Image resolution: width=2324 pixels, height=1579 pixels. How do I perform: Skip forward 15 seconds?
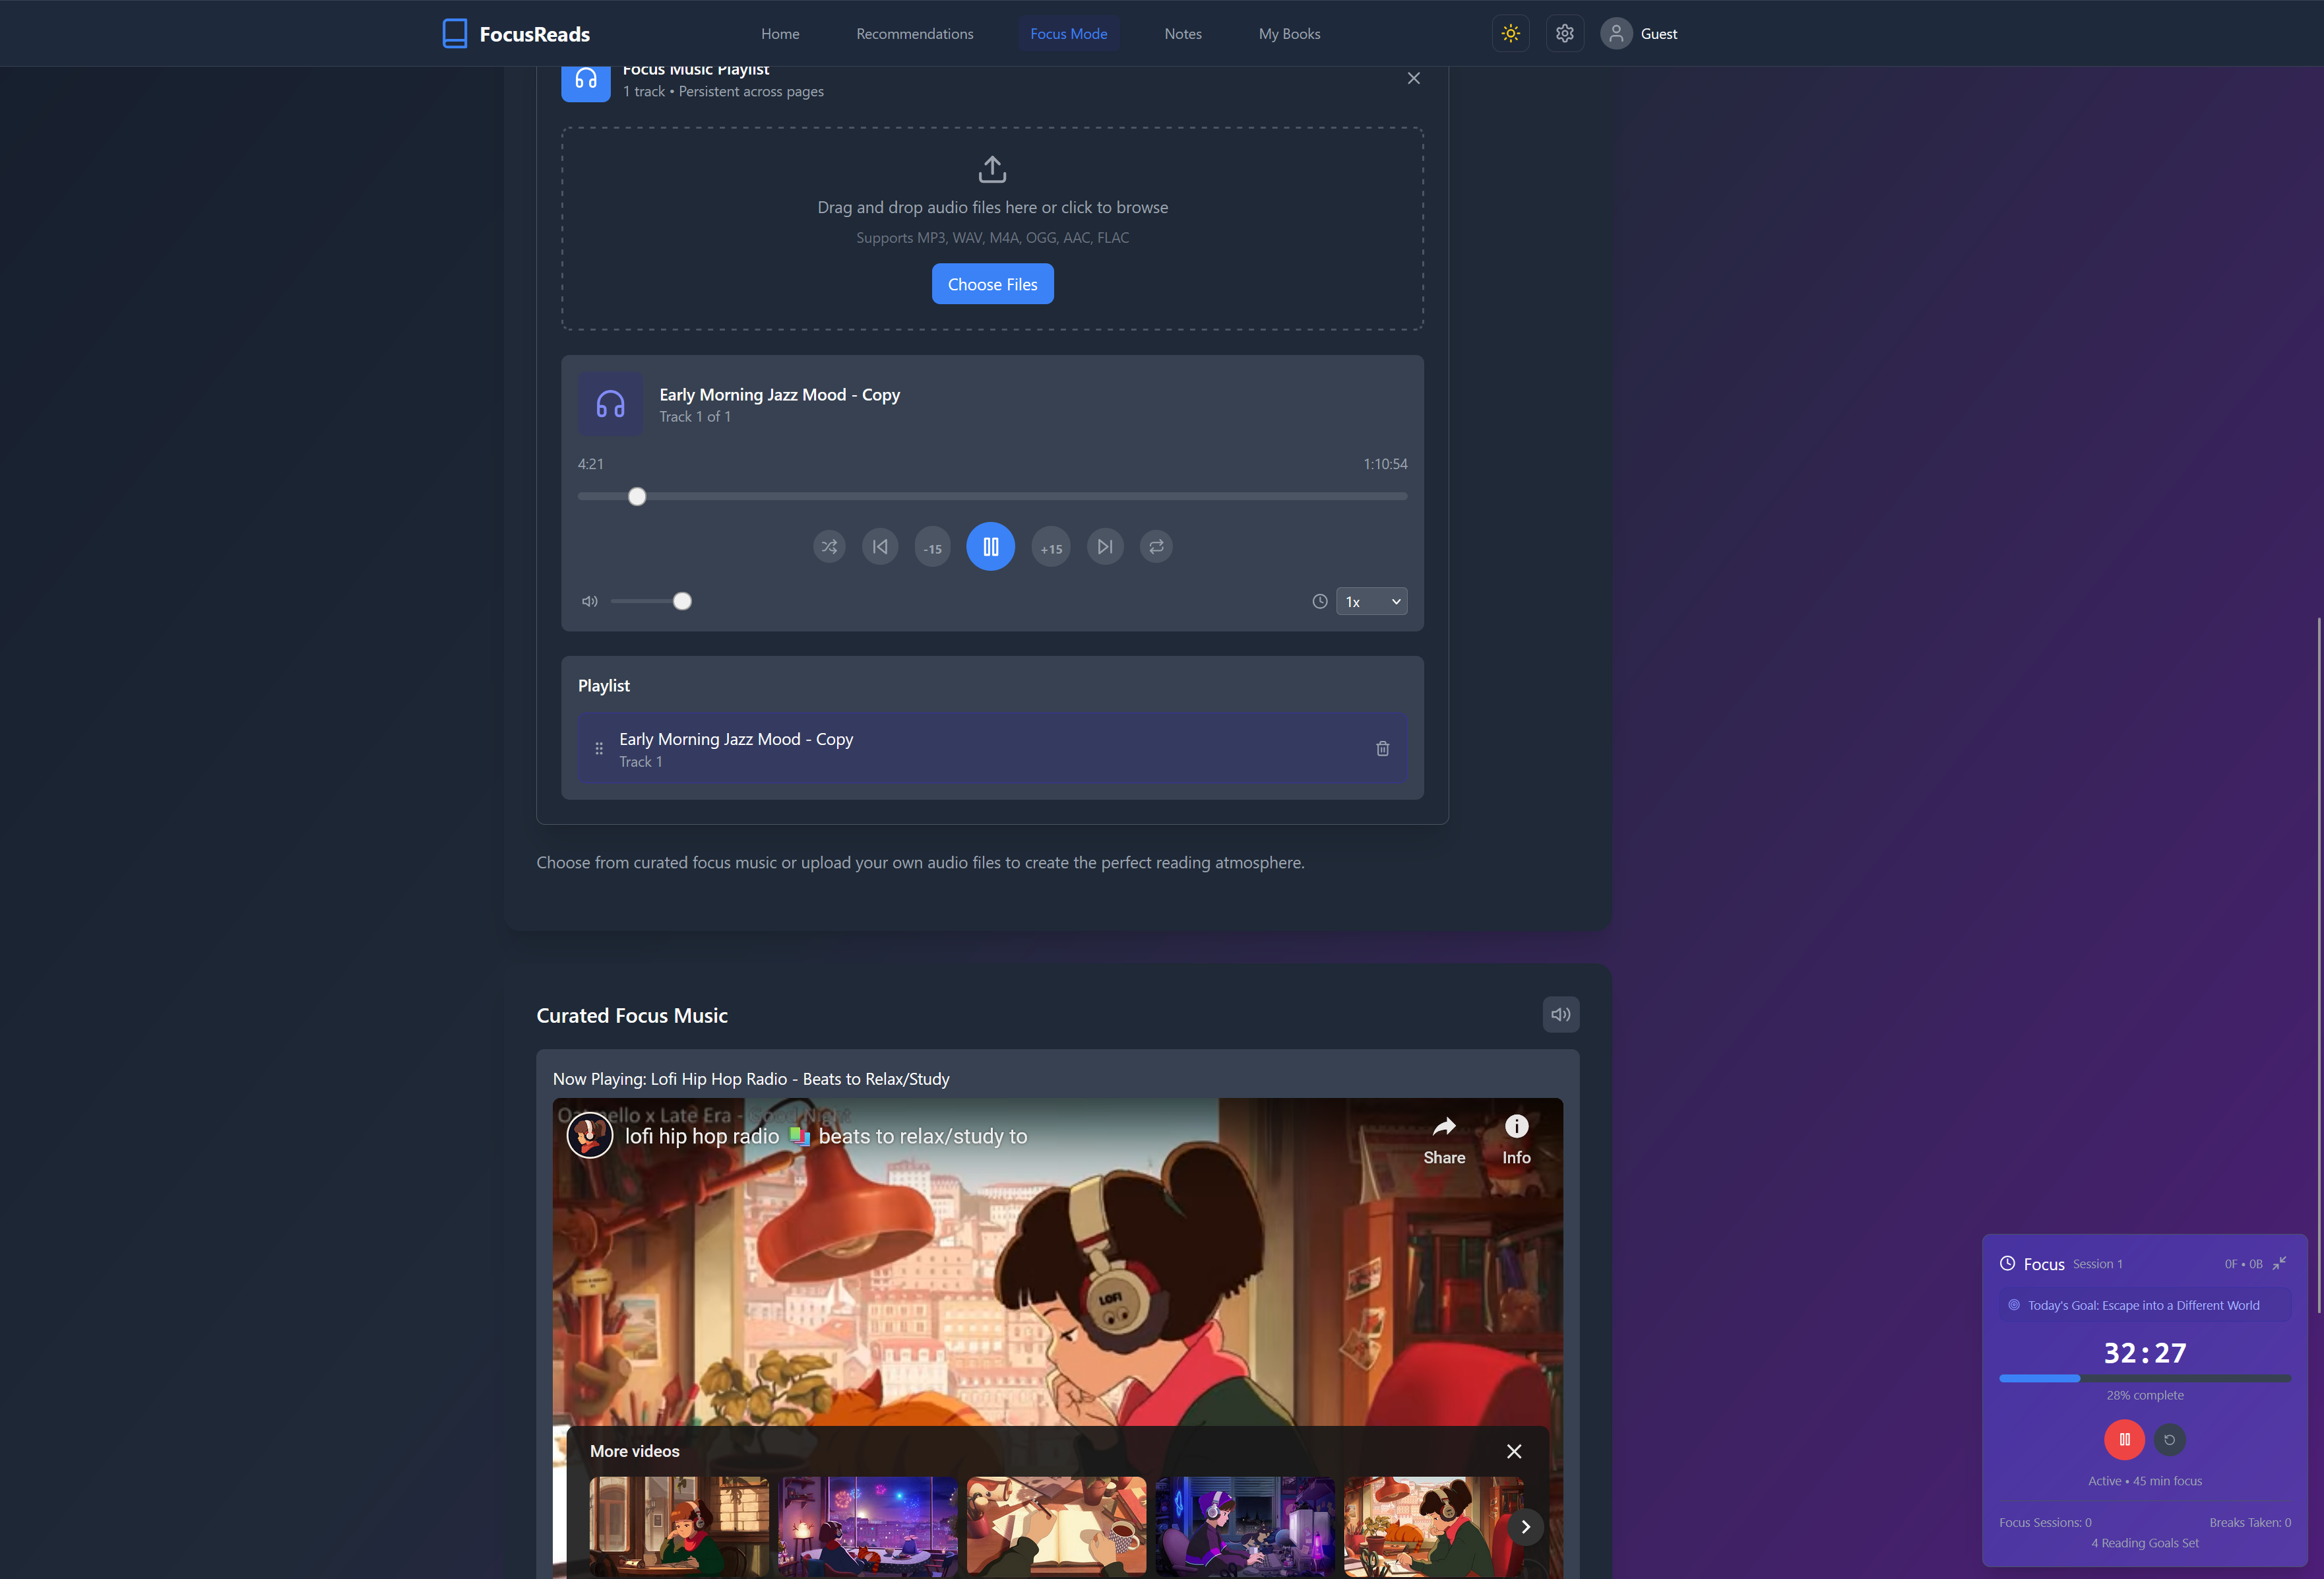(x=1051, y=548)
